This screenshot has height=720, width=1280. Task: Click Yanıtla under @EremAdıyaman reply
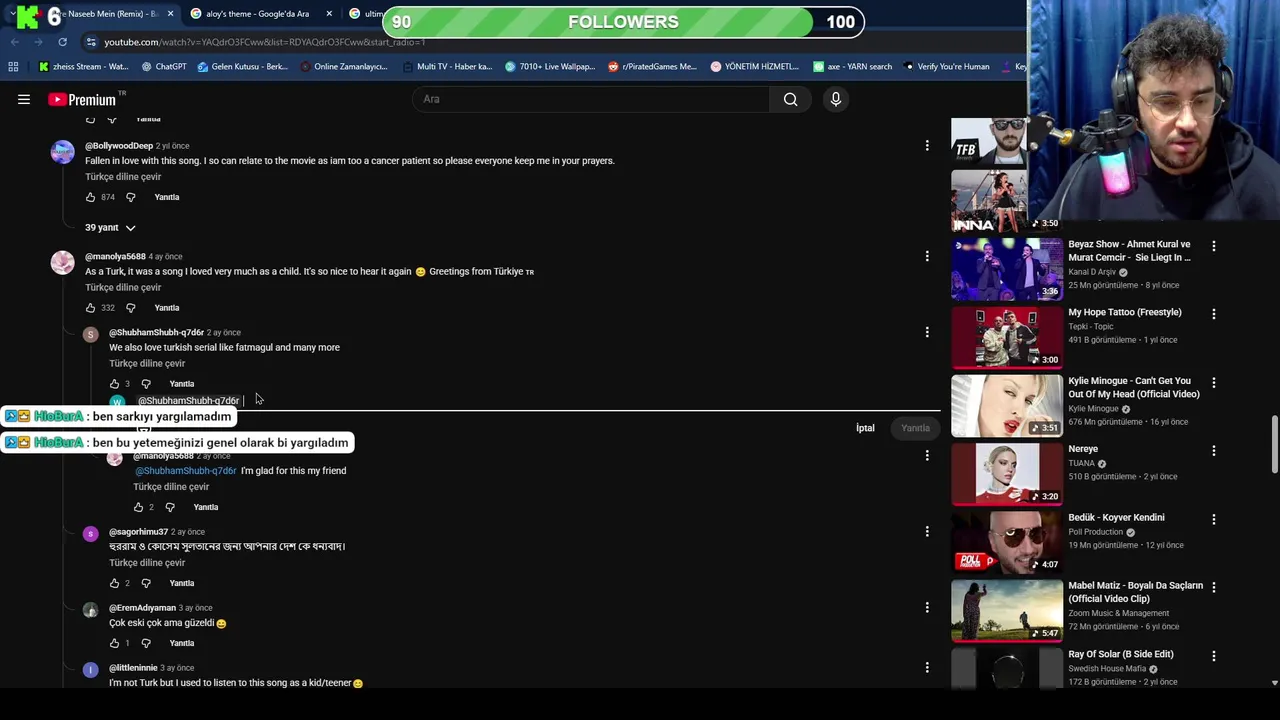182,643
